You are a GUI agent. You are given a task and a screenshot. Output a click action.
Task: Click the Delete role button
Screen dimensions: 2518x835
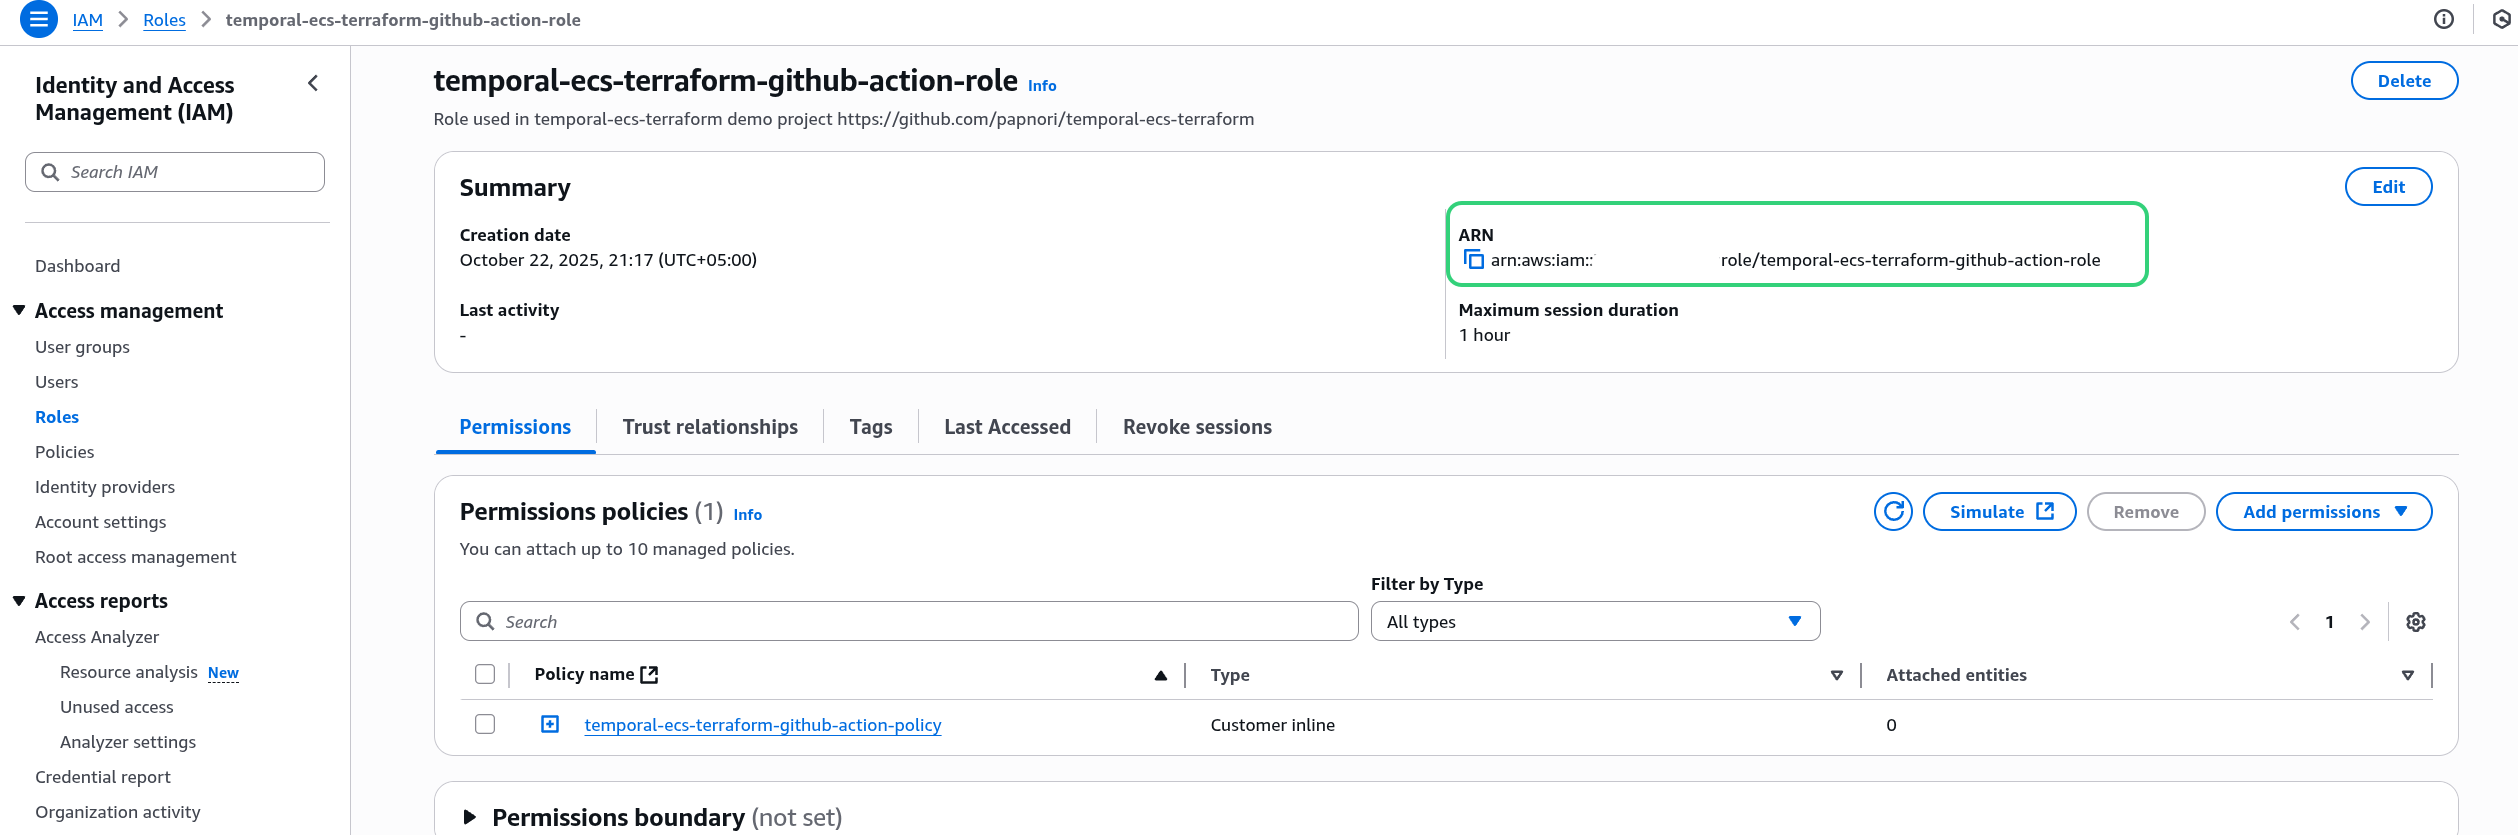(2403, 81)
